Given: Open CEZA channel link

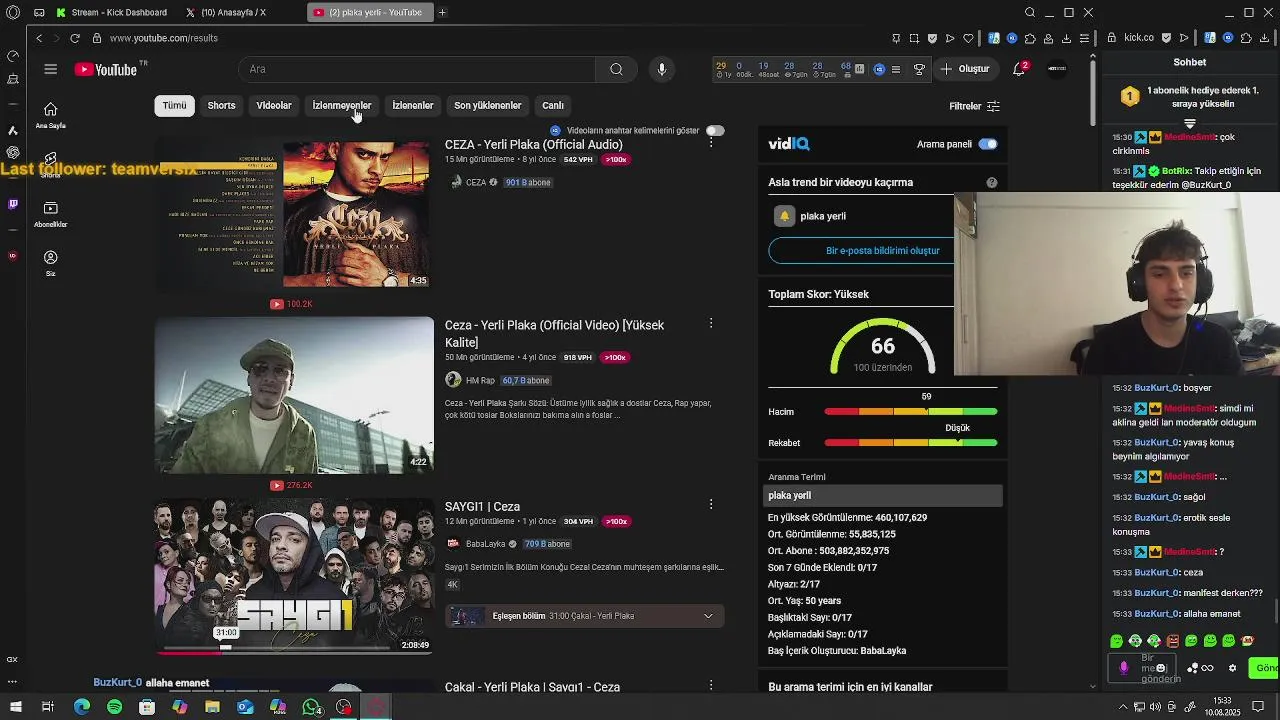Looking at the screenshot, I should point(476,183).
